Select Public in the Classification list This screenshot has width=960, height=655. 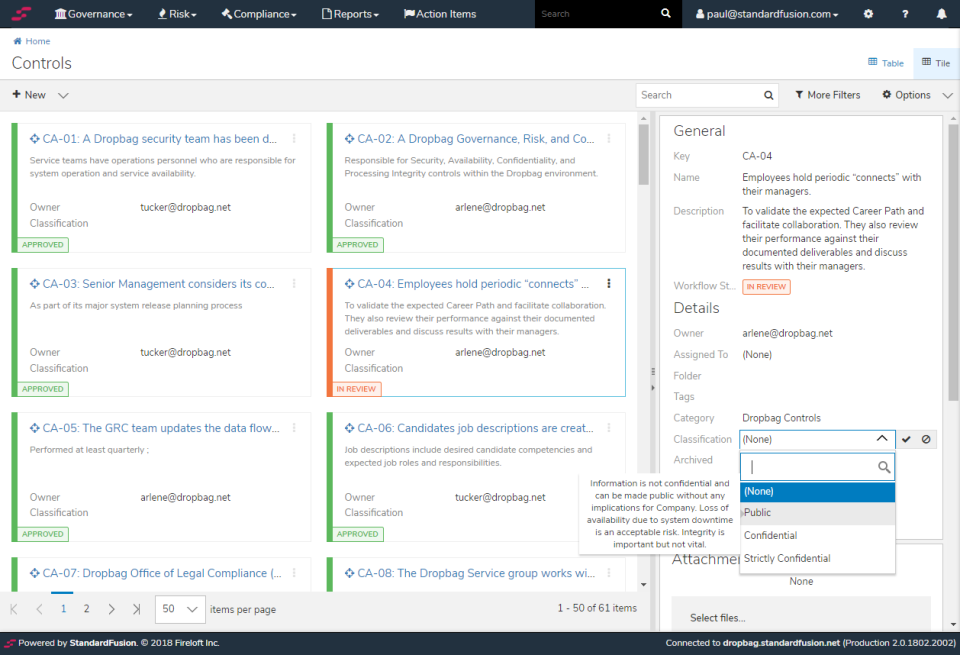[817, 513]
